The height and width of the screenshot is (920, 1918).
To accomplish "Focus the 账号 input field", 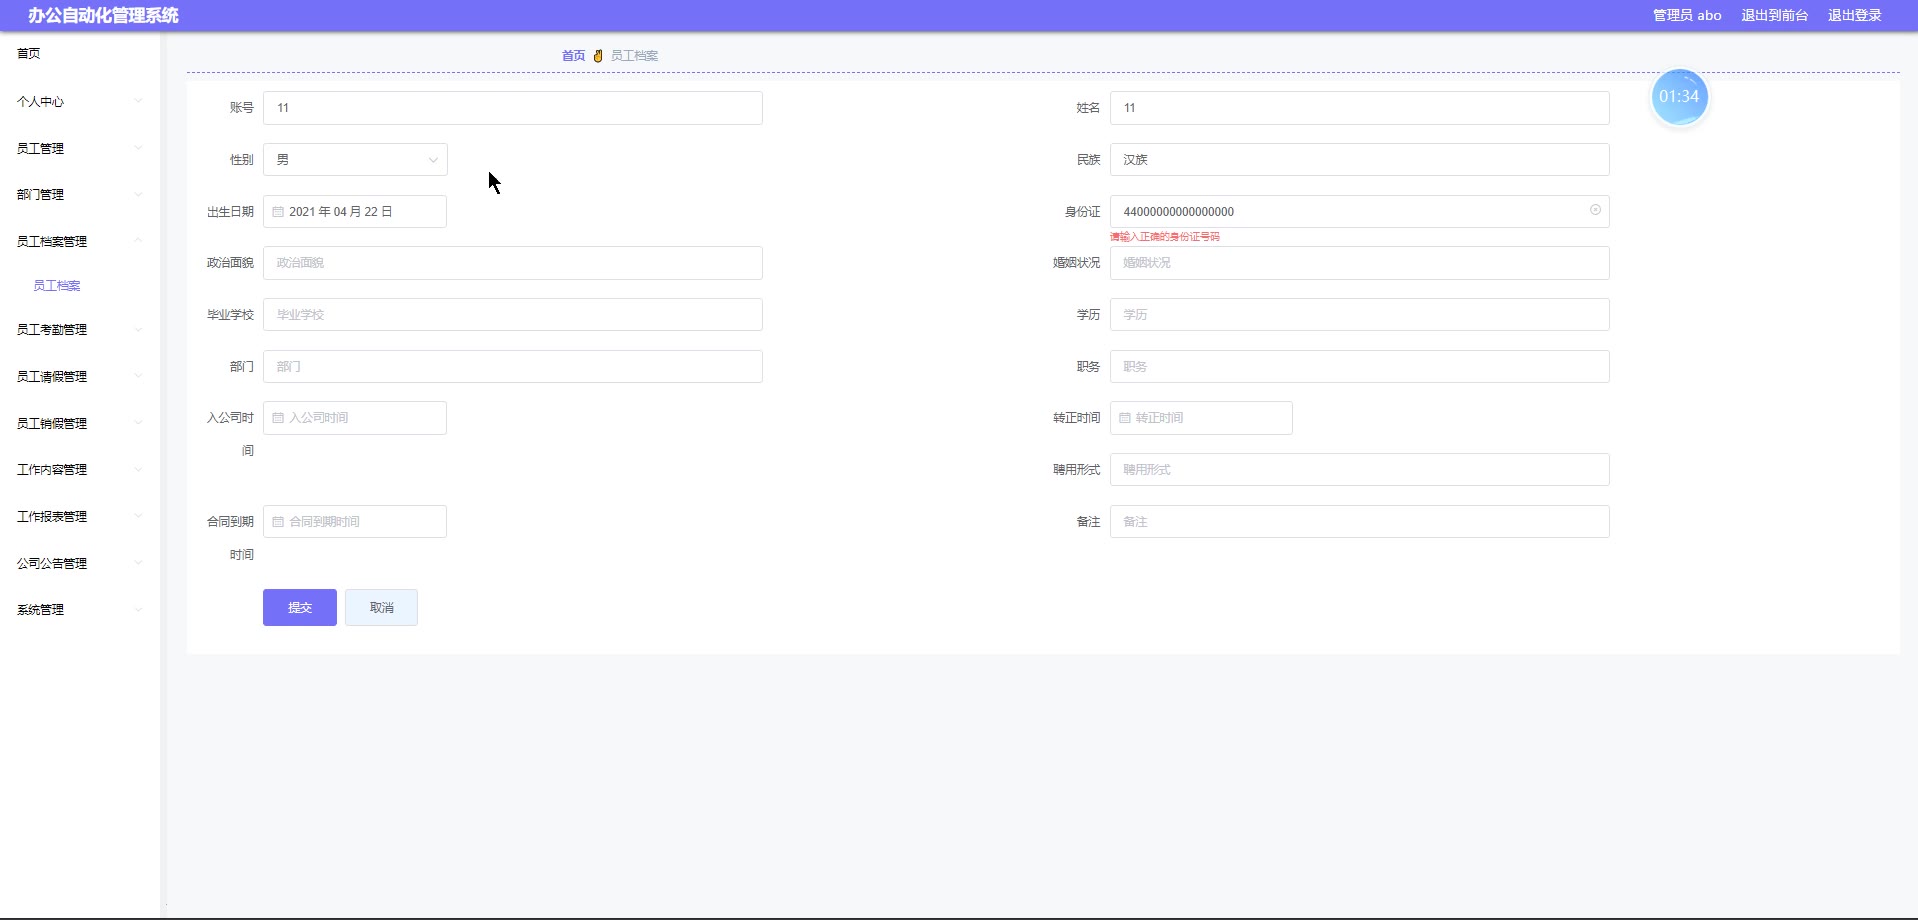I will [513, 108].
